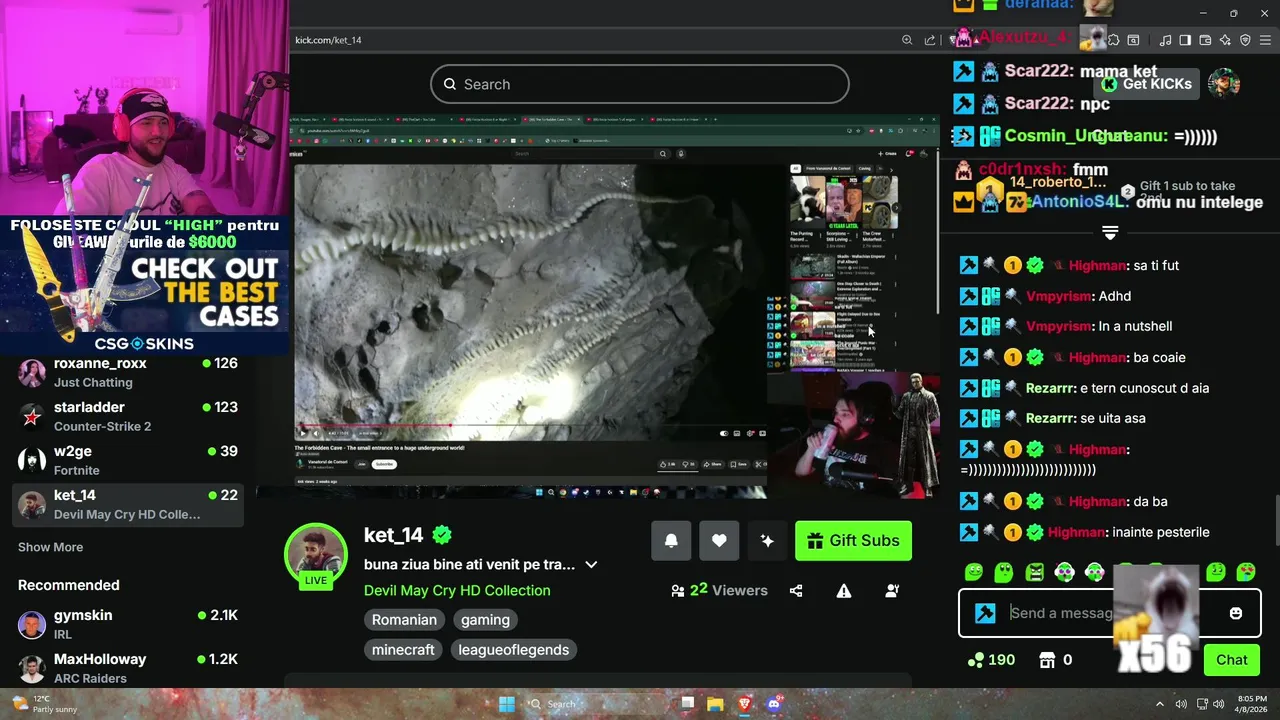Send message with the Chat button
The width and height of the screenshot is (1280, 720).
(x=1232, y=659)
